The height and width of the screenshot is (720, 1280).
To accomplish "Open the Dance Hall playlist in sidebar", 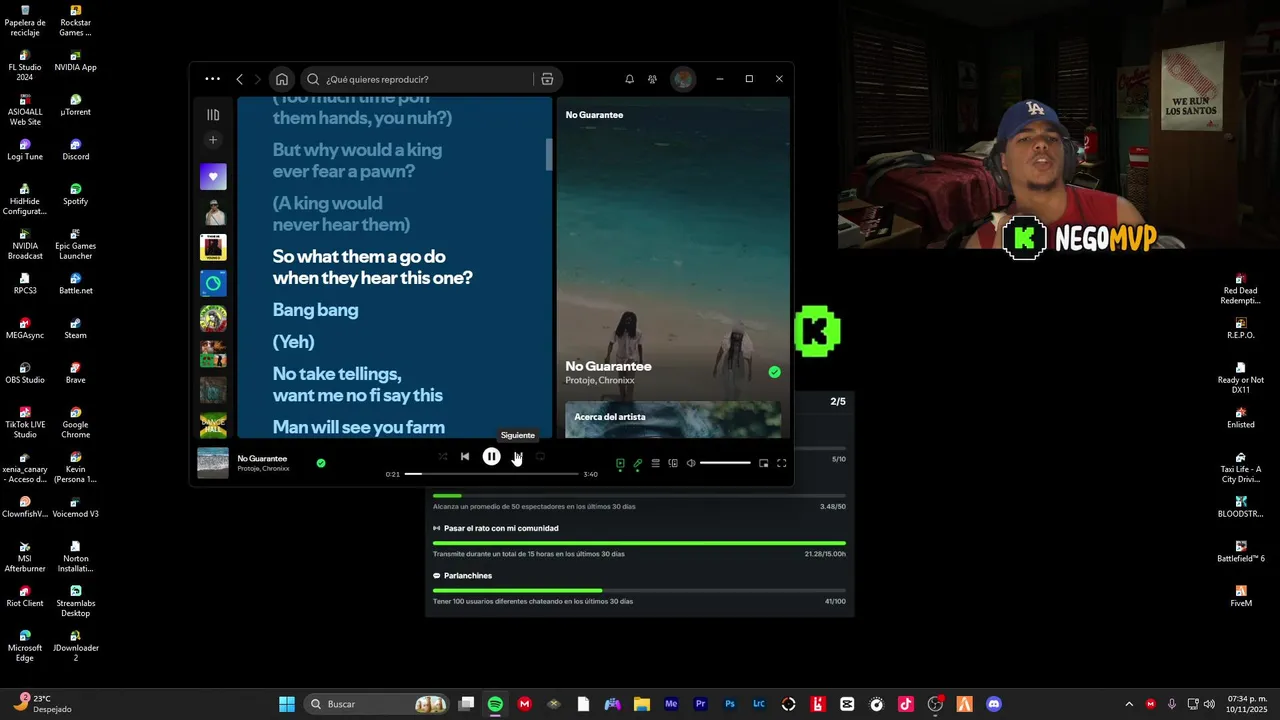I will tap(213, 426).
